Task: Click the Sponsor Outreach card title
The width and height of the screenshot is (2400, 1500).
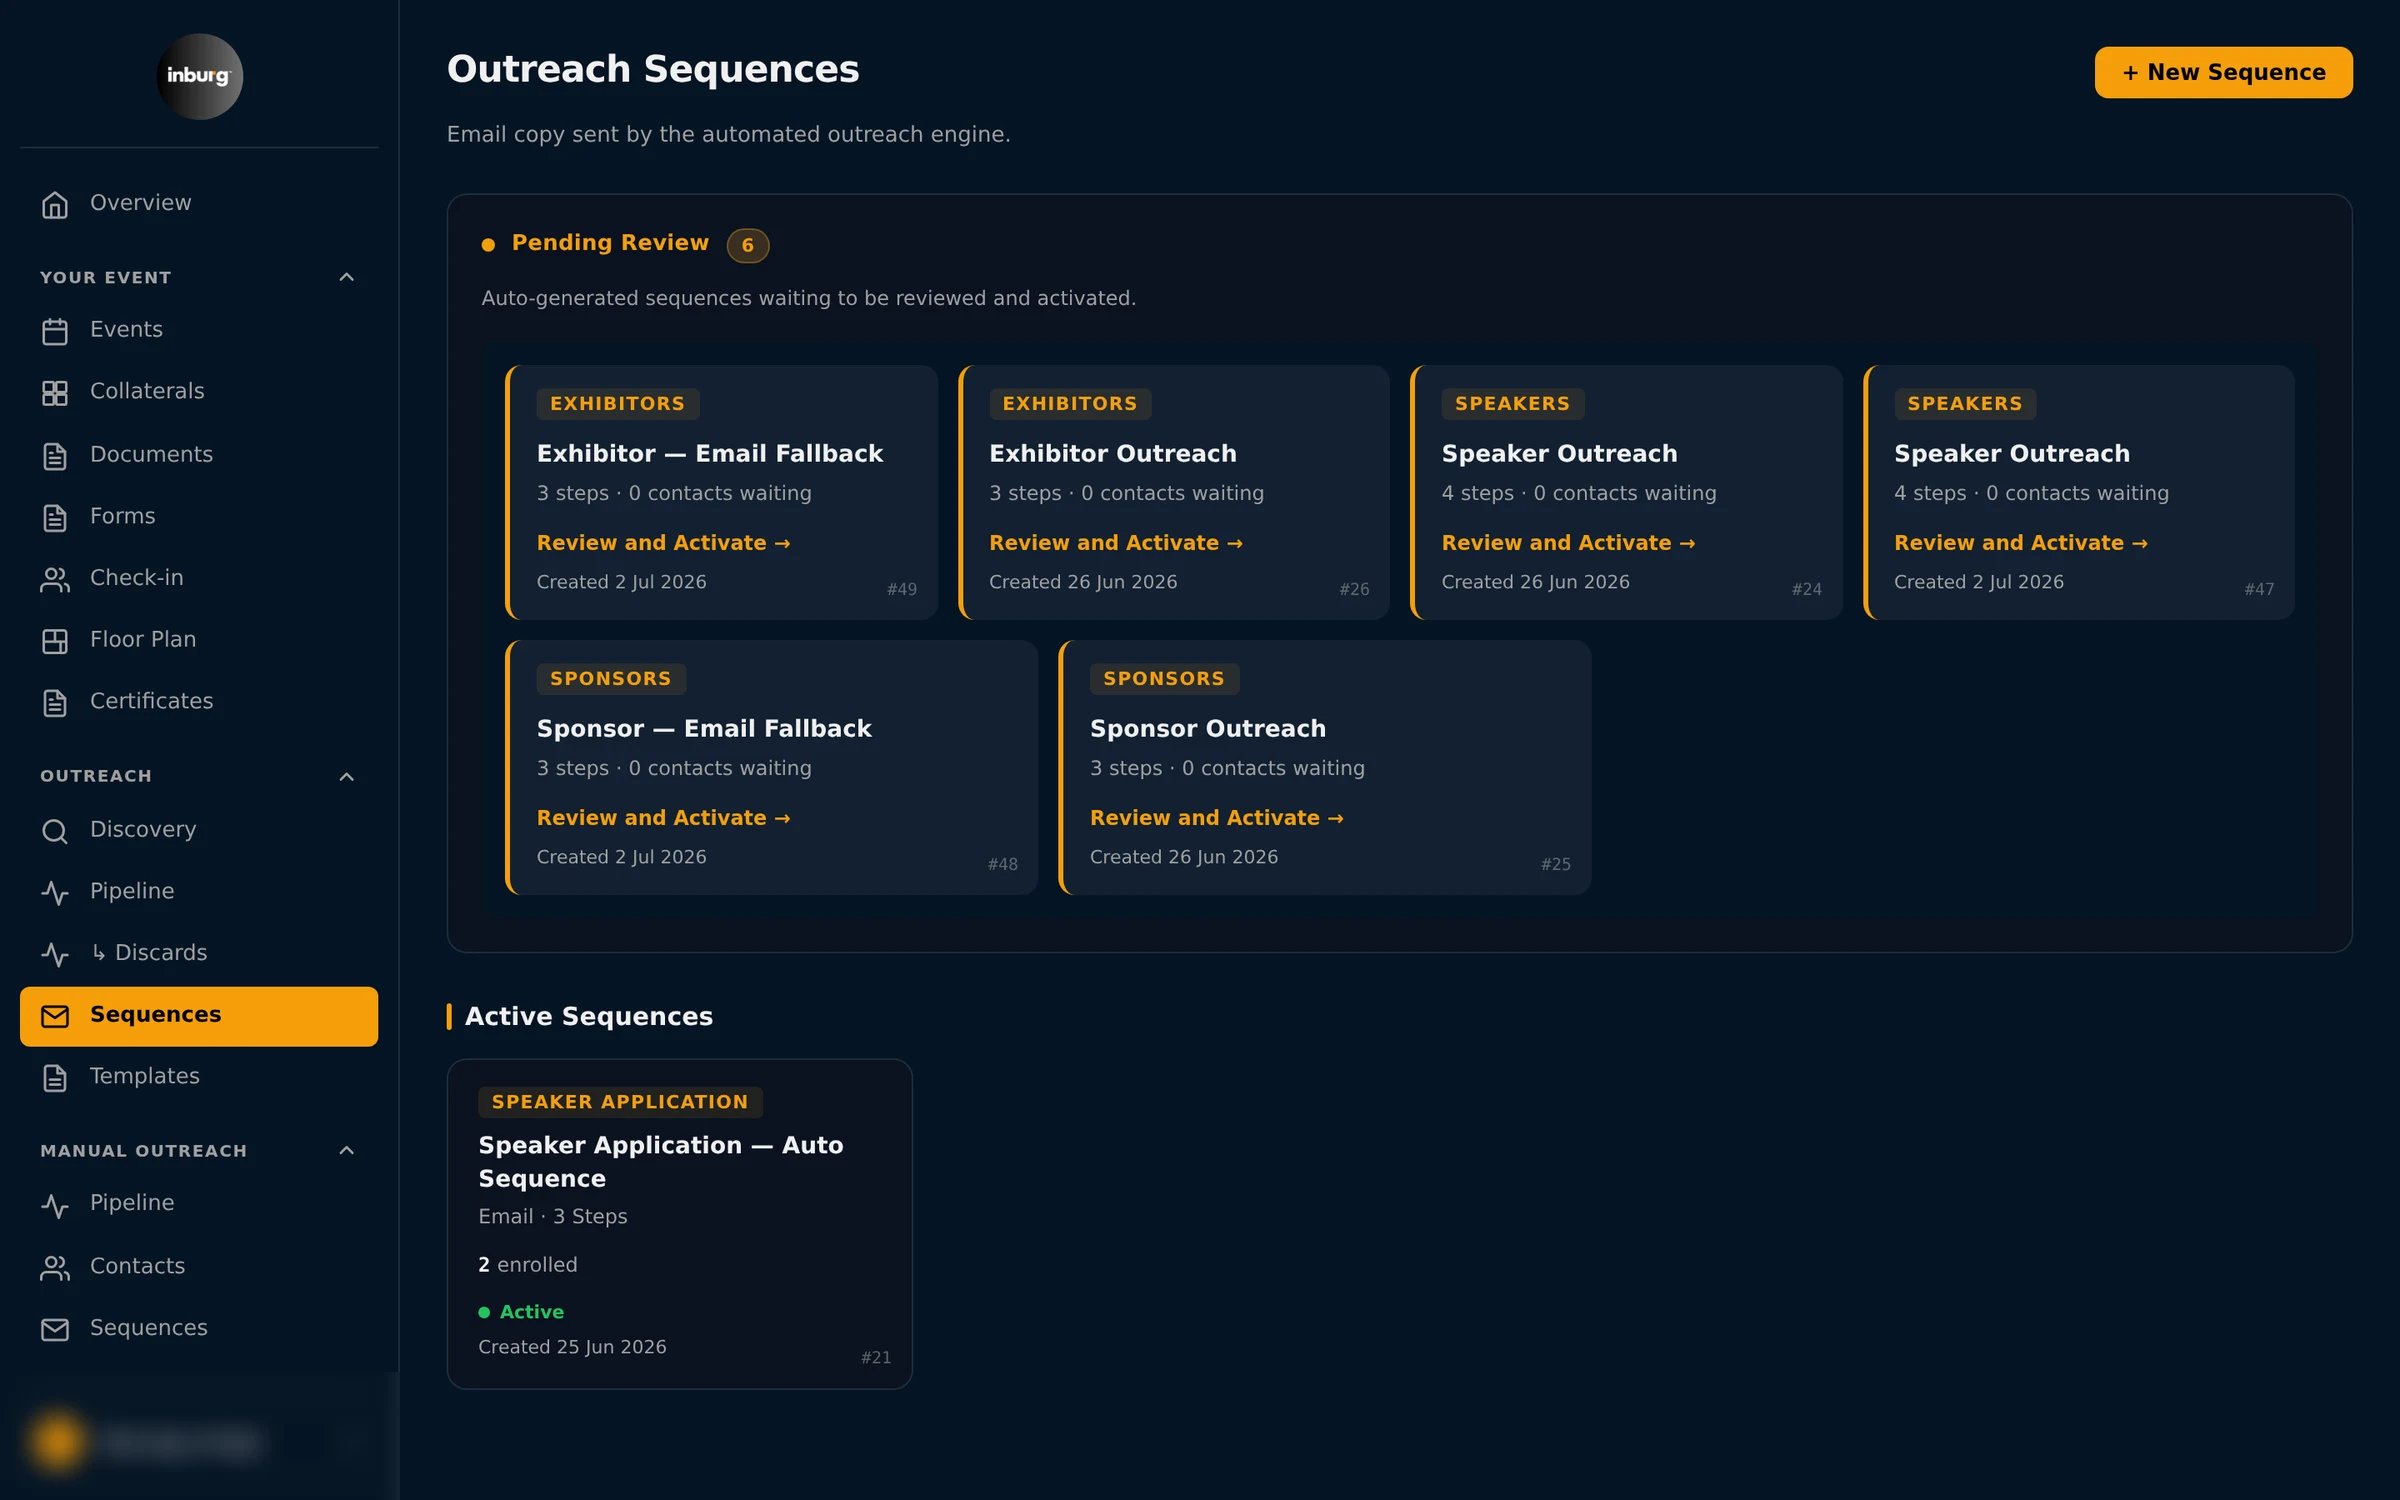Action: [1207, 728]
